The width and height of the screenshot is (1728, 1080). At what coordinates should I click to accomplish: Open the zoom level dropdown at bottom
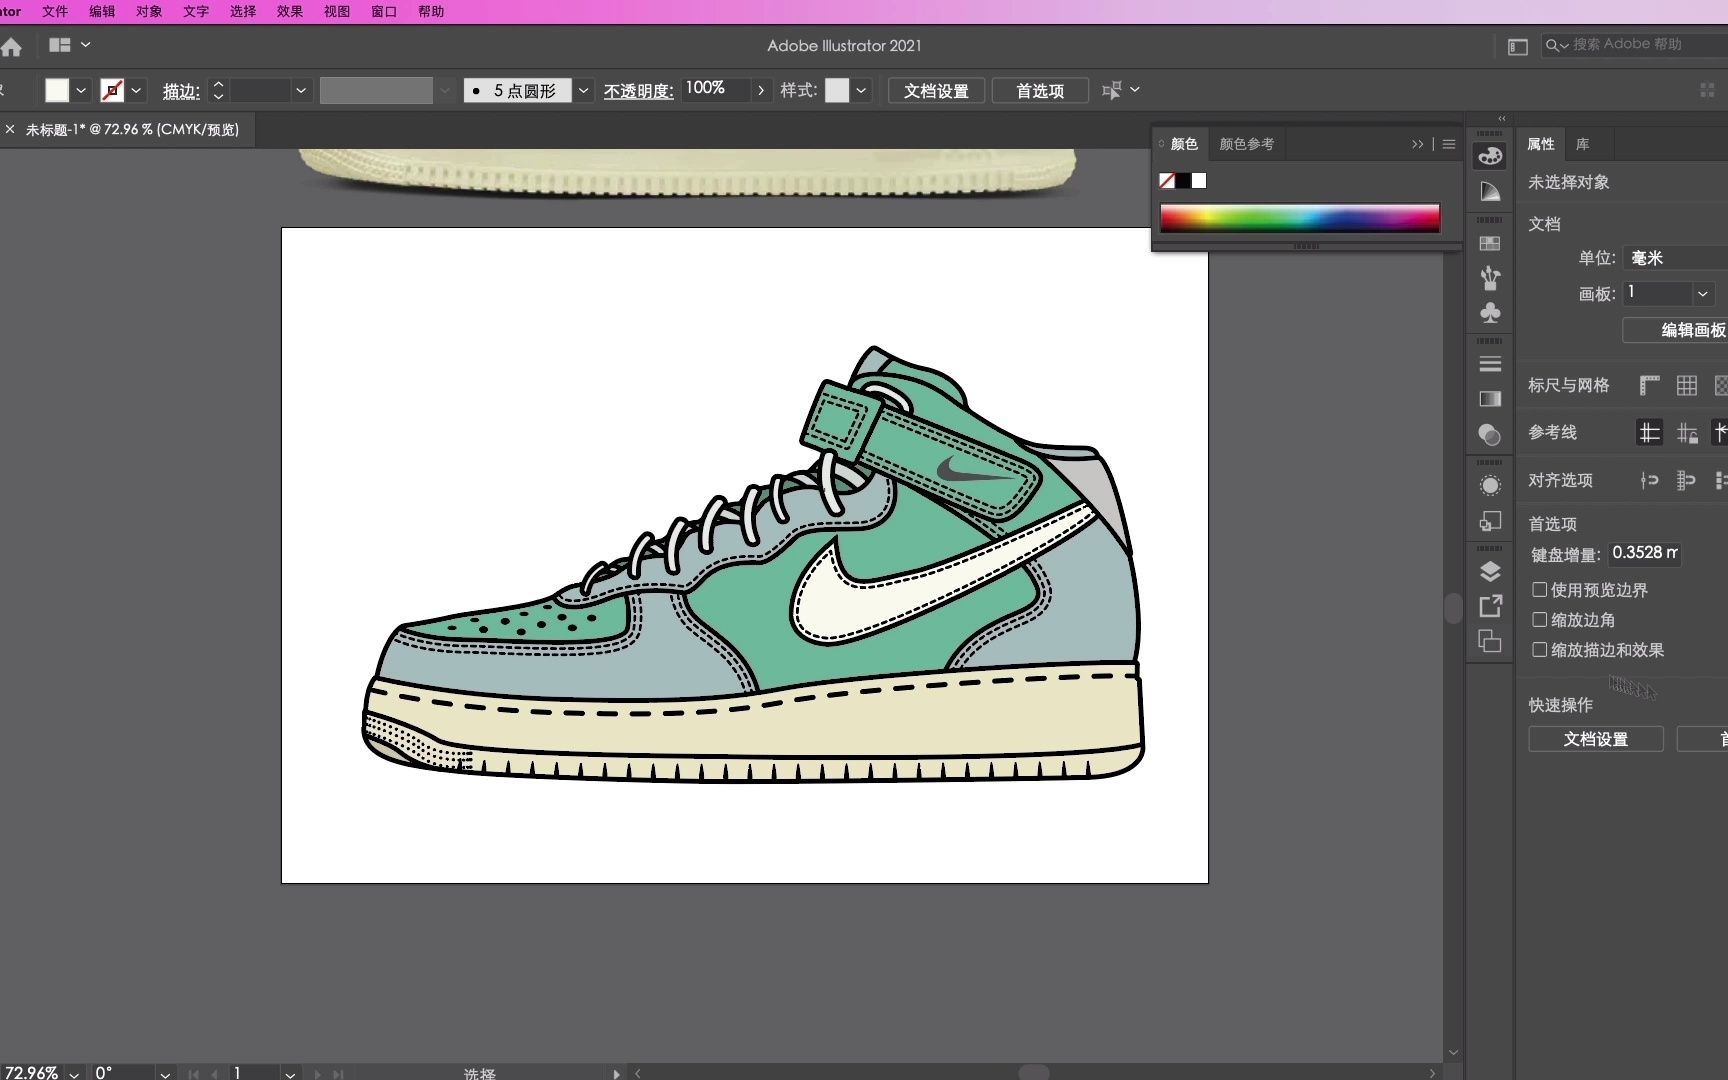pyautogui.click(x=74, y=1074)
